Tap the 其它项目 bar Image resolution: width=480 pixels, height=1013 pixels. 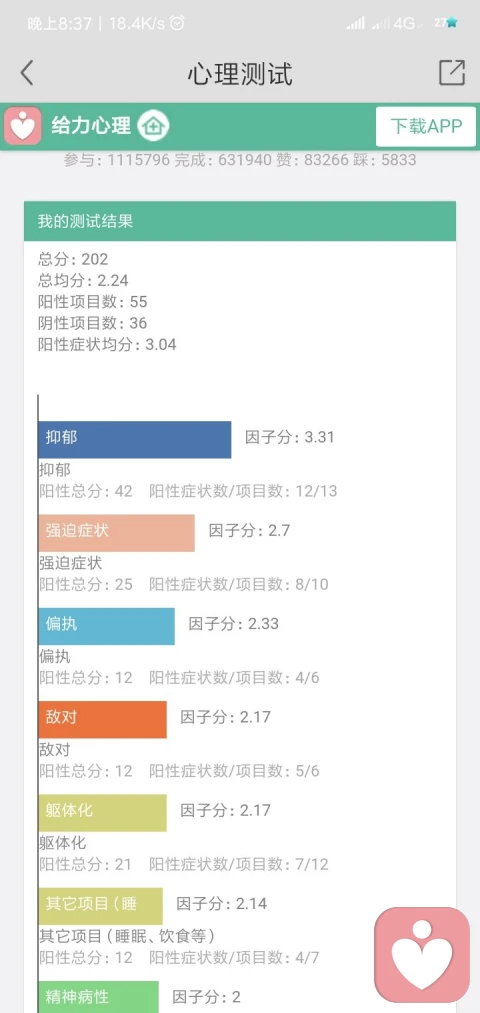coord(100,906)
